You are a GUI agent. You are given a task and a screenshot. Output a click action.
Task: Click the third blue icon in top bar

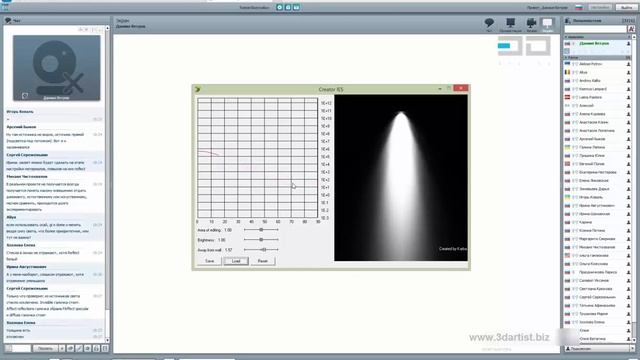click(297, 7)
